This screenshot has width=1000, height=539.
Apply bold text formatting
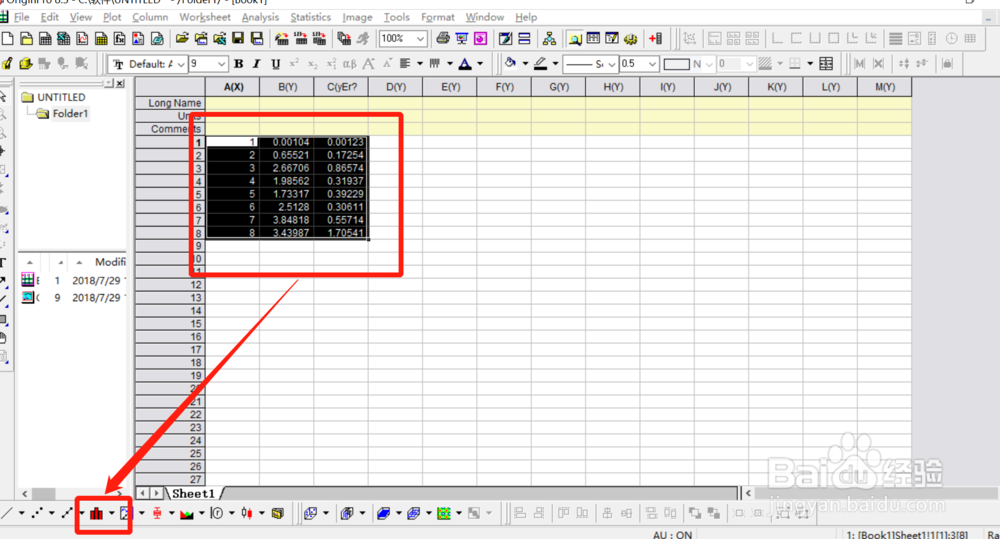coord(239,64)
